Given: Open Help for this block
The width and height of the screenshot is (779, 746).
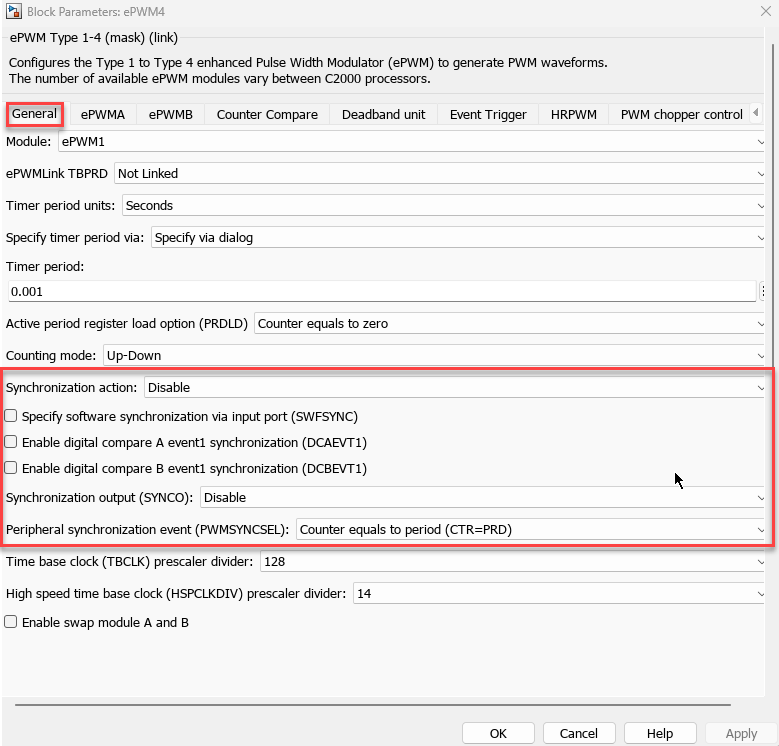Looking at the screenshot, I should coord(660,734).
